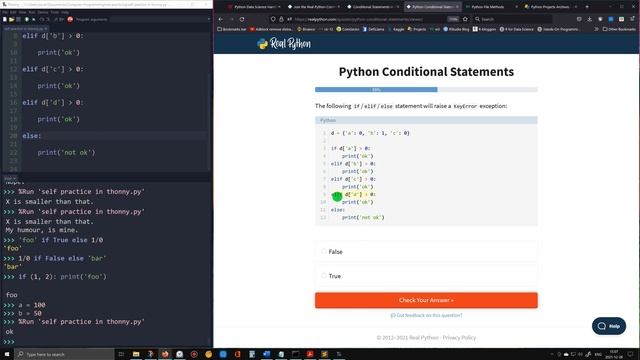Click the Save icon in Thonny toolbar
The height and width of the screenshot is (360, 640).
click(x=18, y=19)
